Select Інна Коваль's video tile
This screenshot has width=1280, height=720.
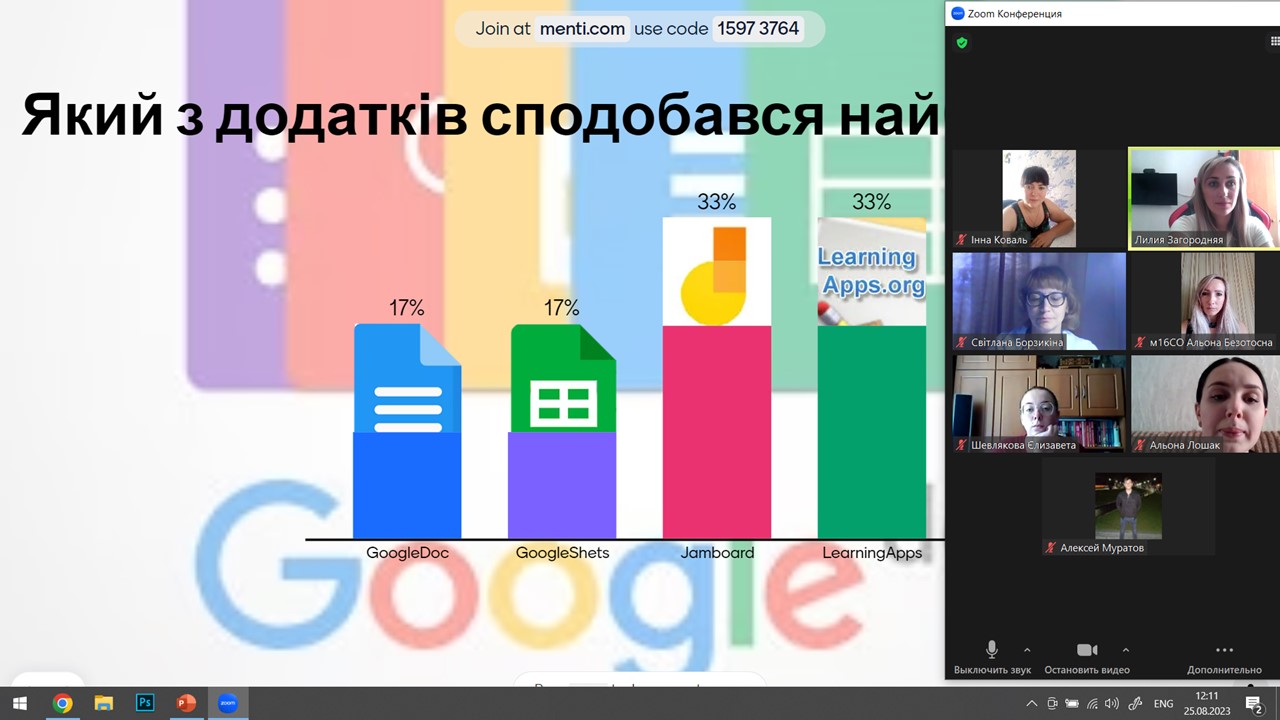1039,199
